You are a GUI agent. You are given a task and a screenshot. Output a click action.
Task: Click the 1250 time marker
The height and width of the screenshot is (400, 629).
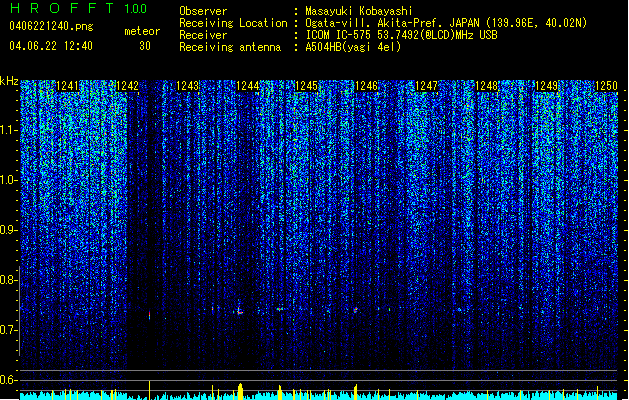(606, 86)
